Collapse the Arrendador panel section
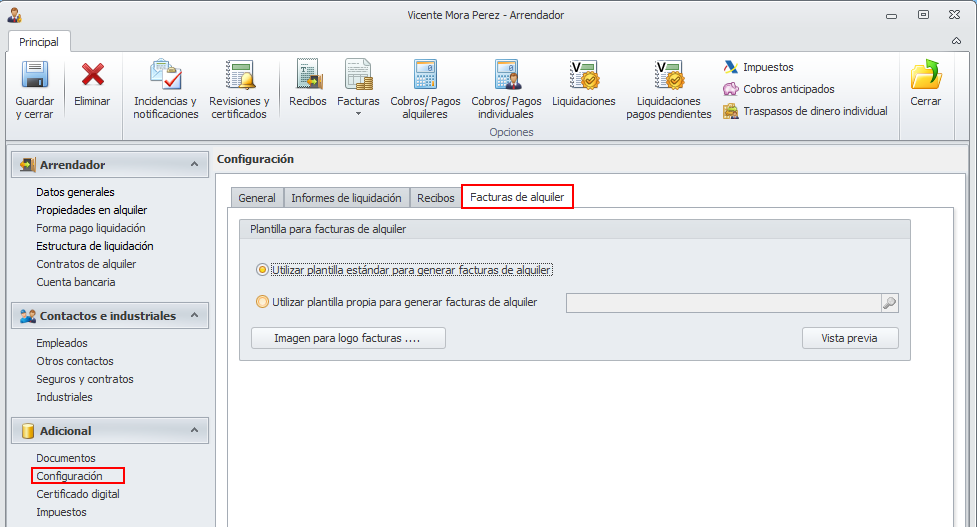Image resolution: width=977 pixels, height=527 pixels. [x=194, y=164]
